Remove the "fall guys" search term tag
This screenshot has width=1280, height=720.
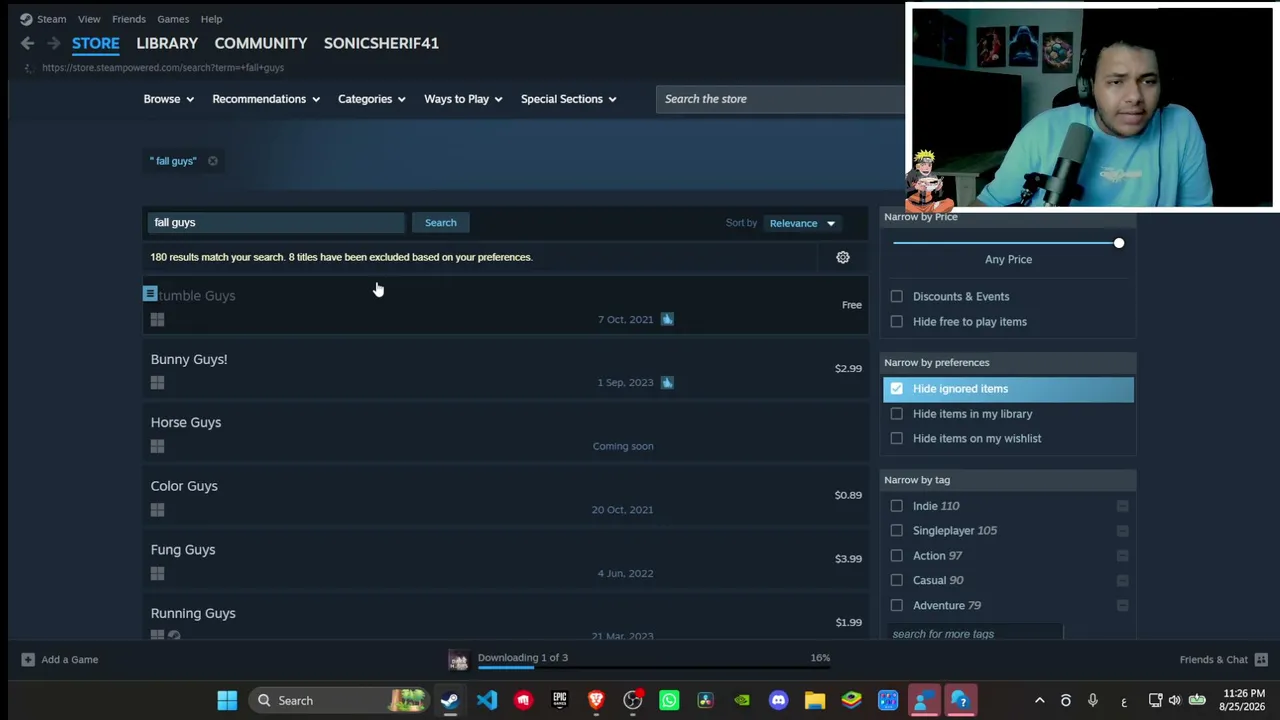[x=213, y=161]
